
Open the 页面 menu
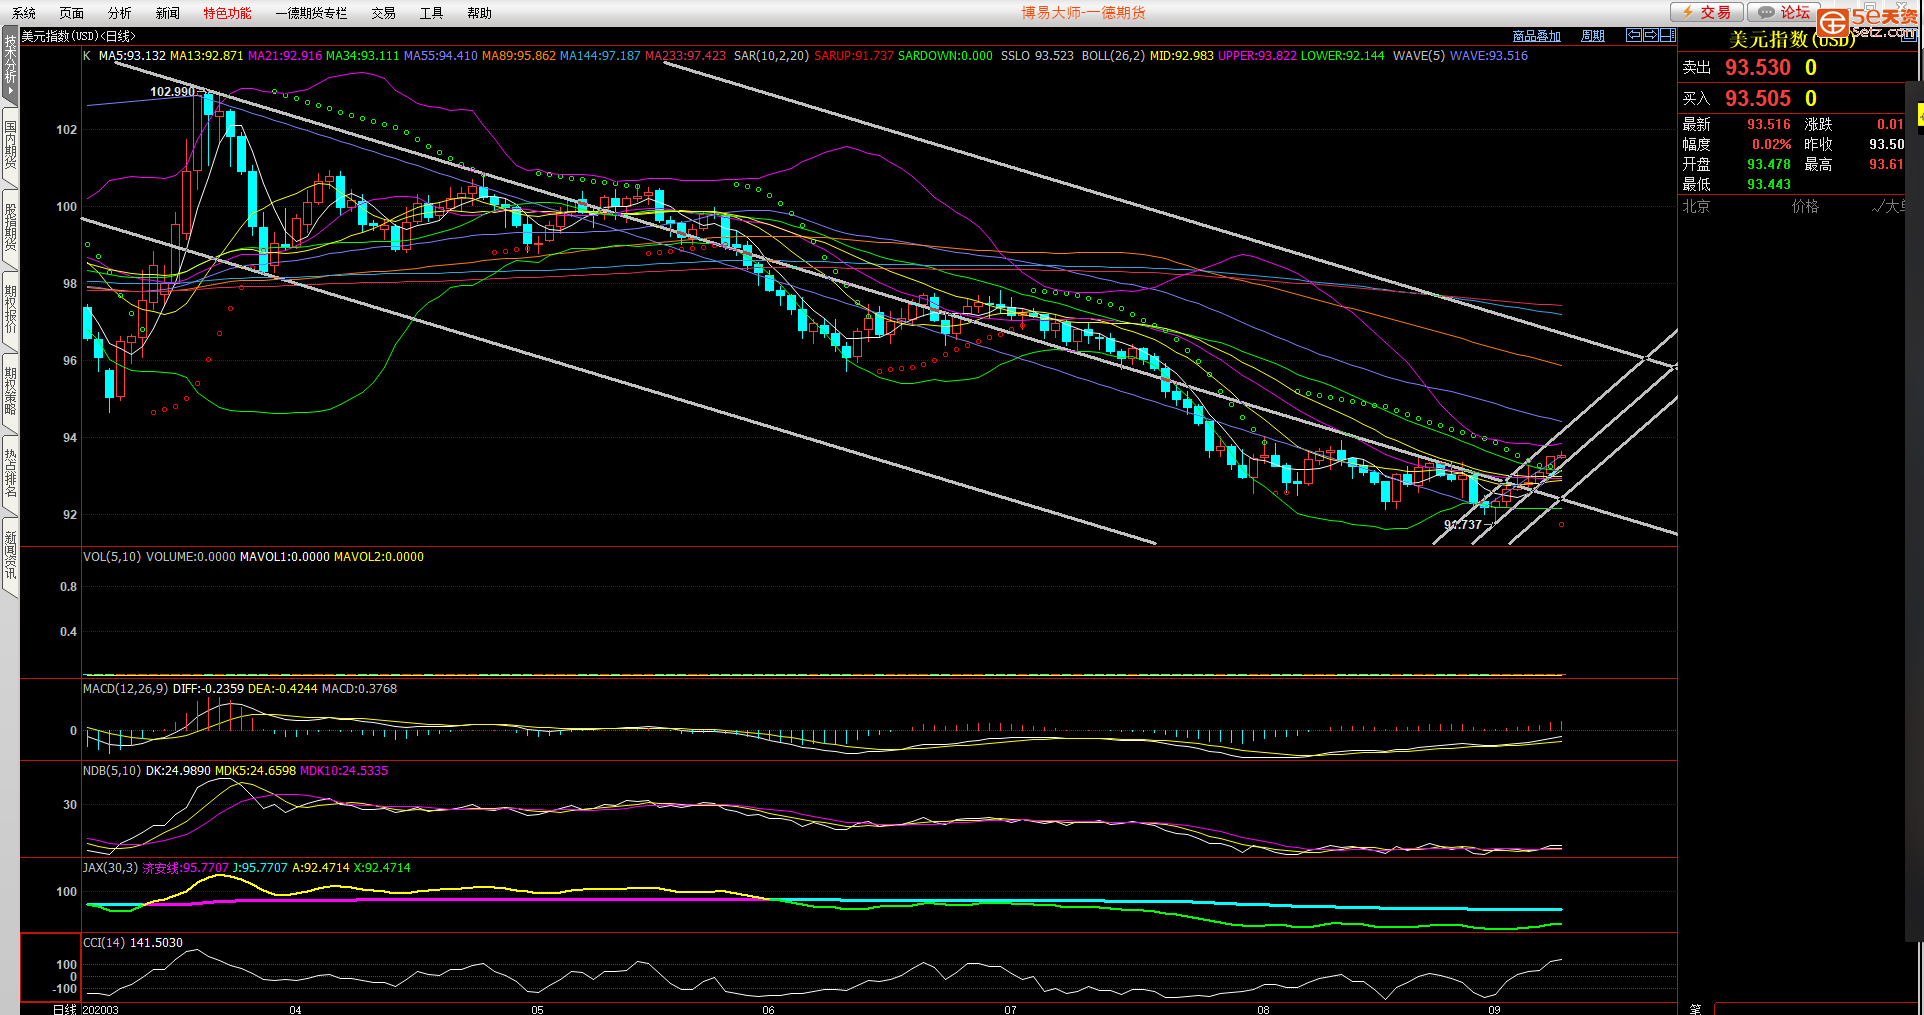72,13
